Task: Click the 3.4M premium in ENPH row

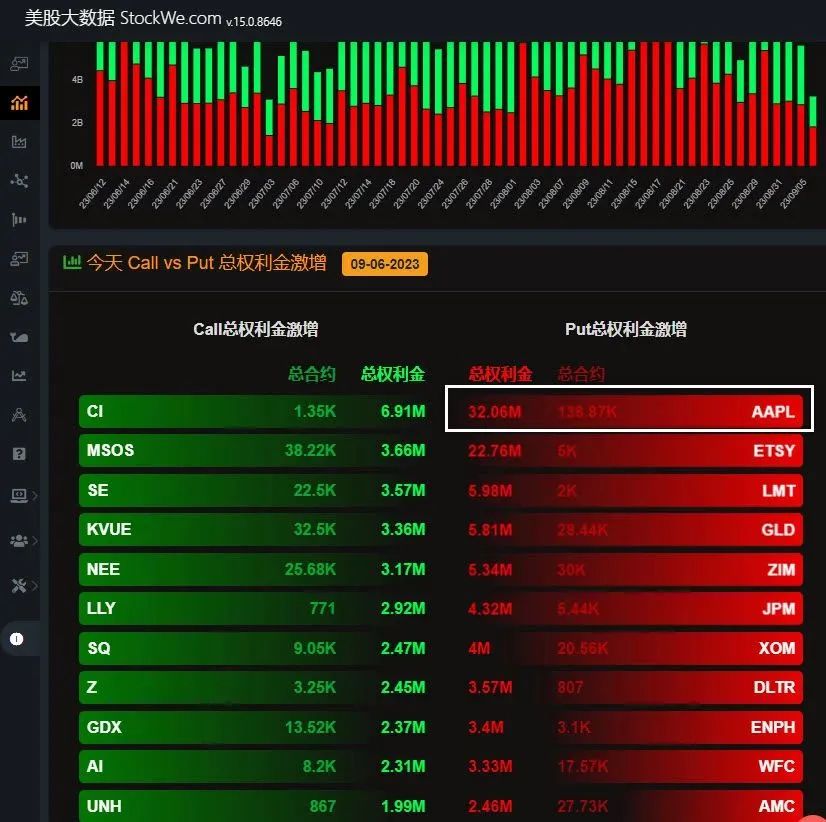Action: click(486, 727)
